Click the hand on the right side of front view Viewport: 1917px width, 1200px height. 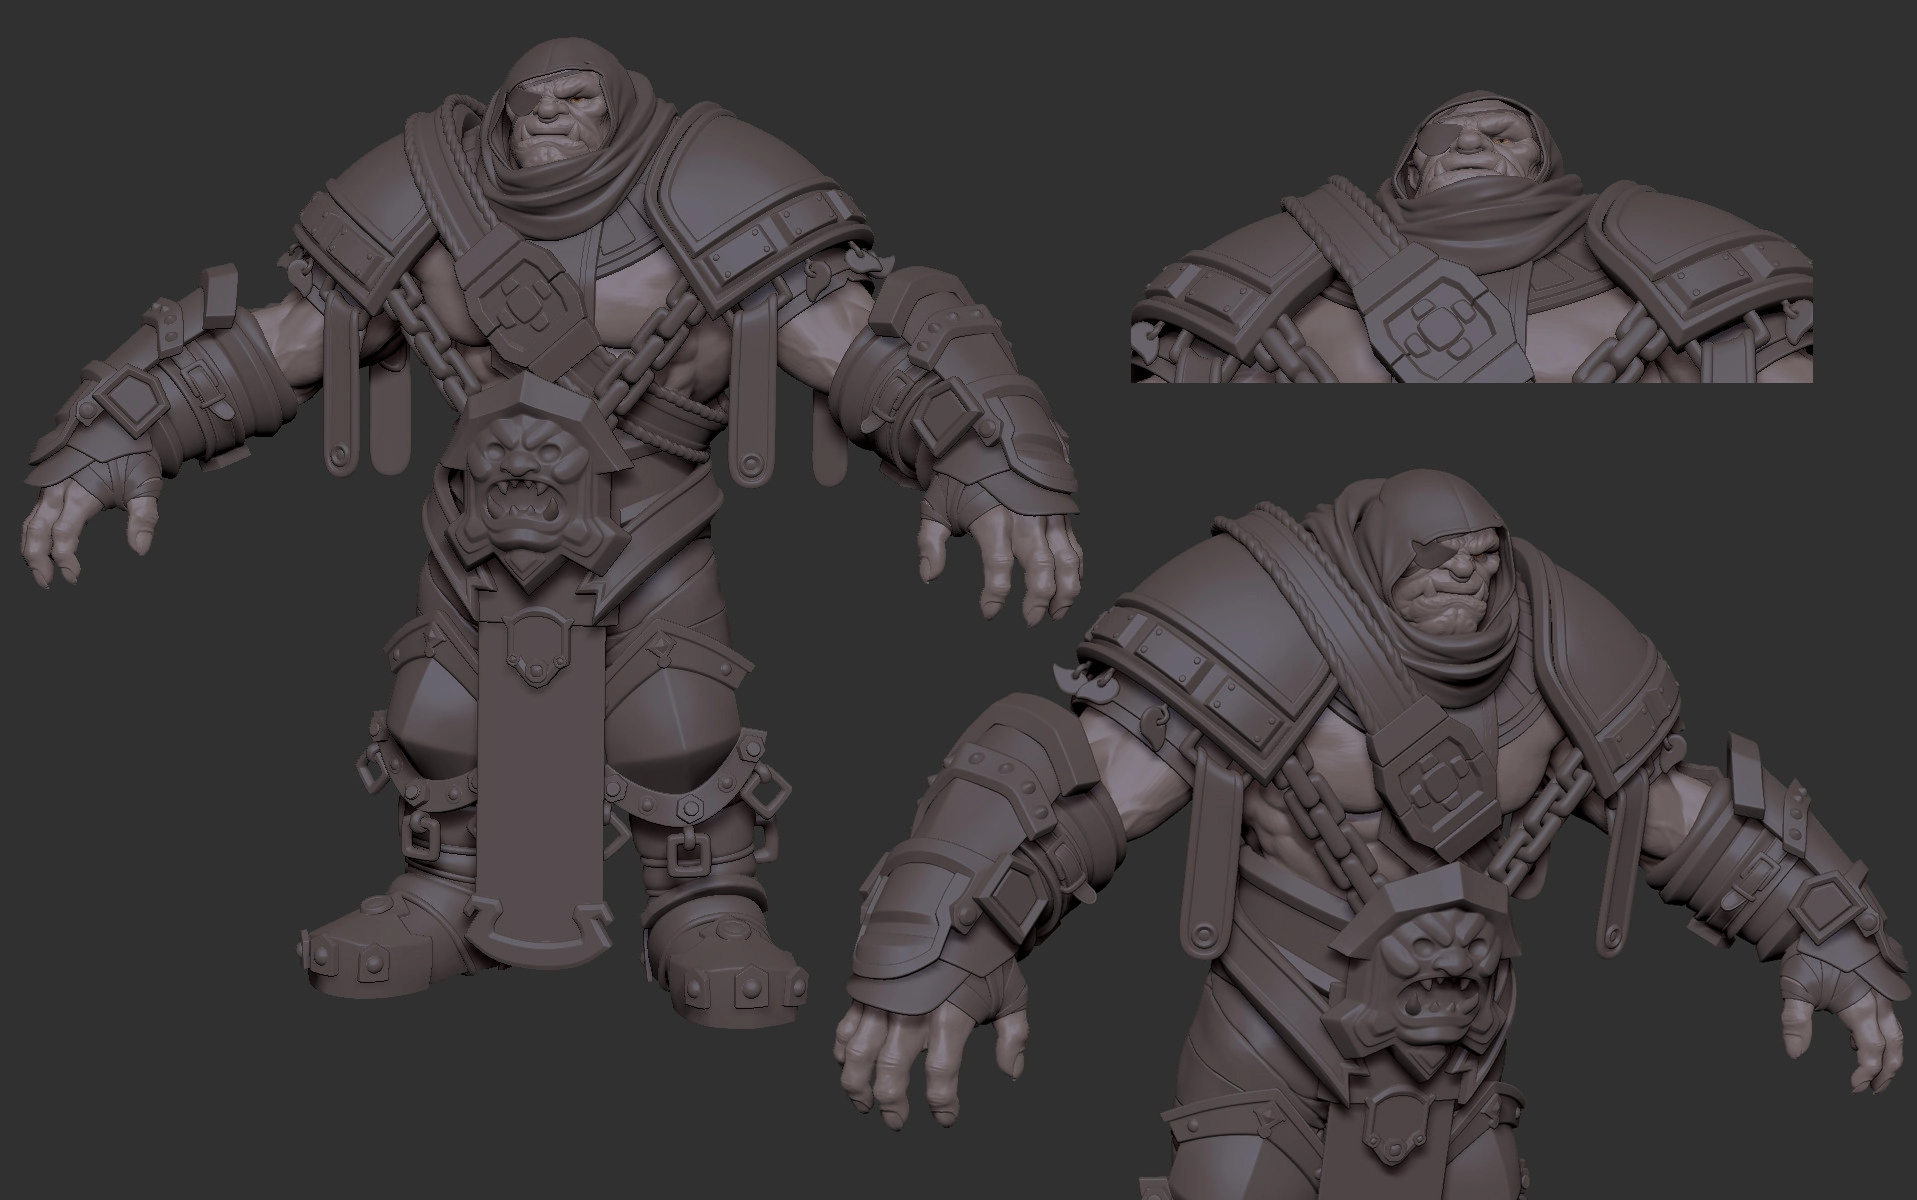(x=1010, y=550)
